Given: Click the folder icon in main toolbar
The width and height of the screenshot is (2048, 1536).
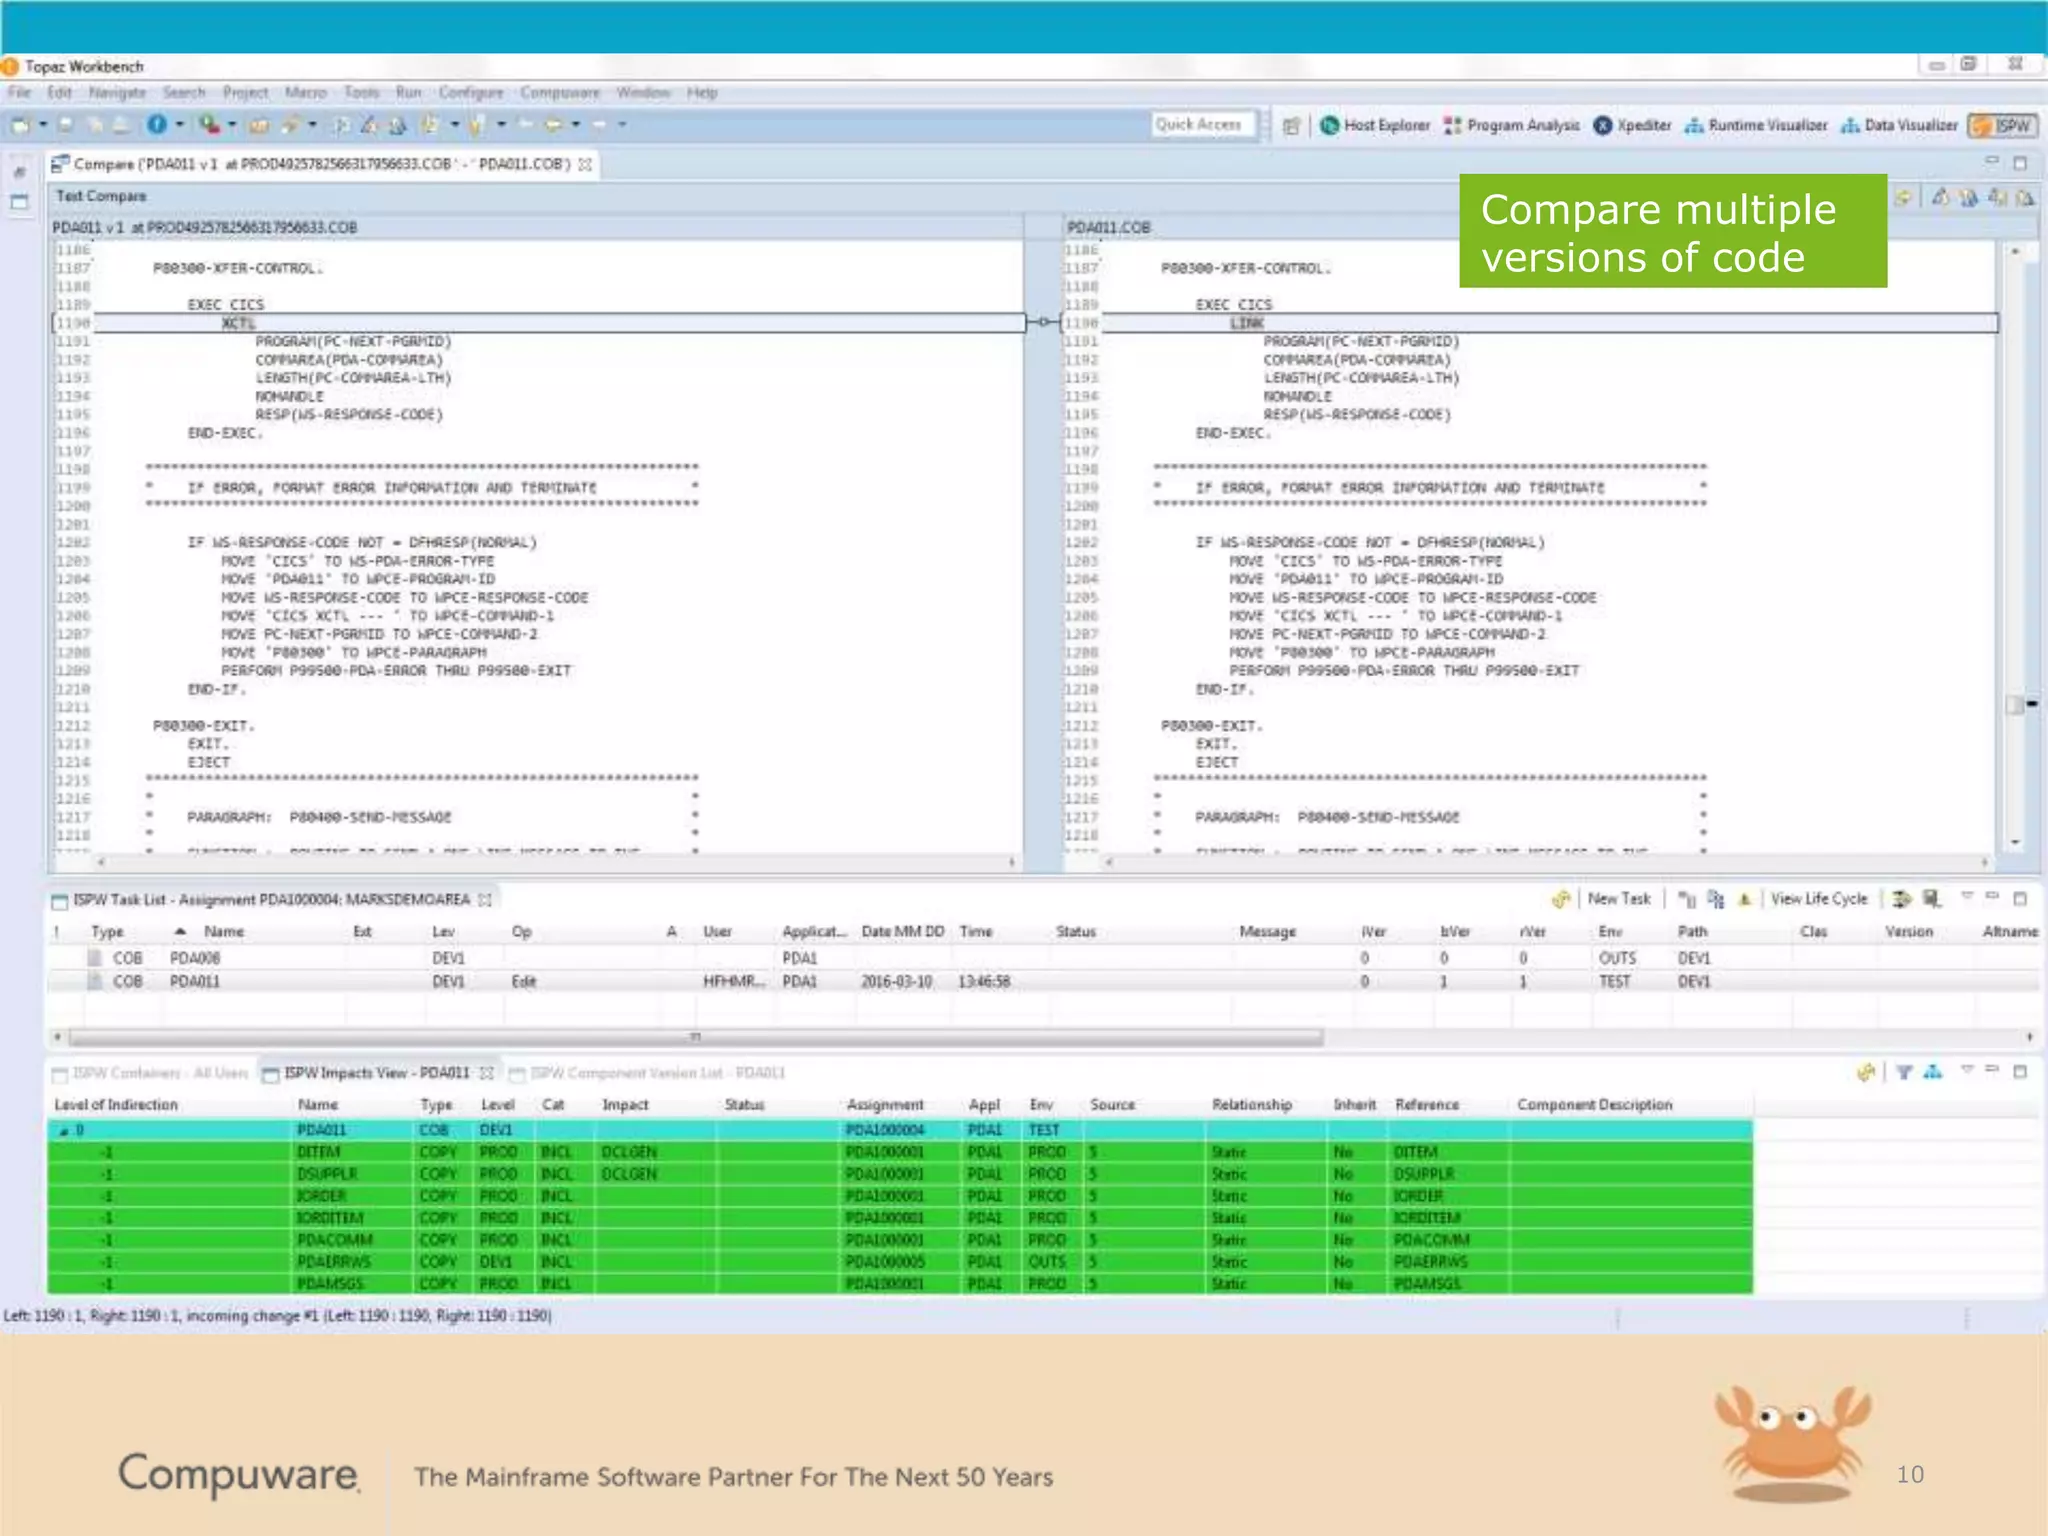Looking at the screenshot, I should tap(259, 125).
